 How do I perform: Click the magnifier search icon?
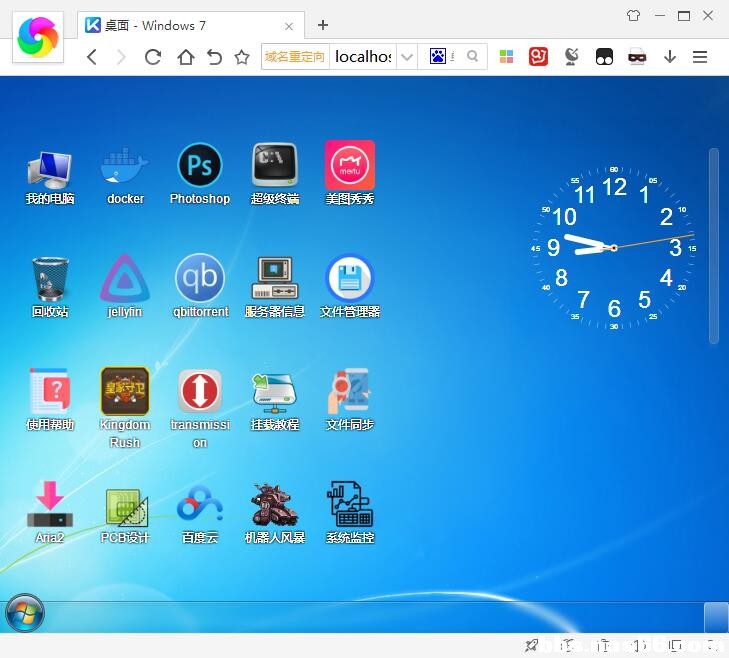coord(472,56)
